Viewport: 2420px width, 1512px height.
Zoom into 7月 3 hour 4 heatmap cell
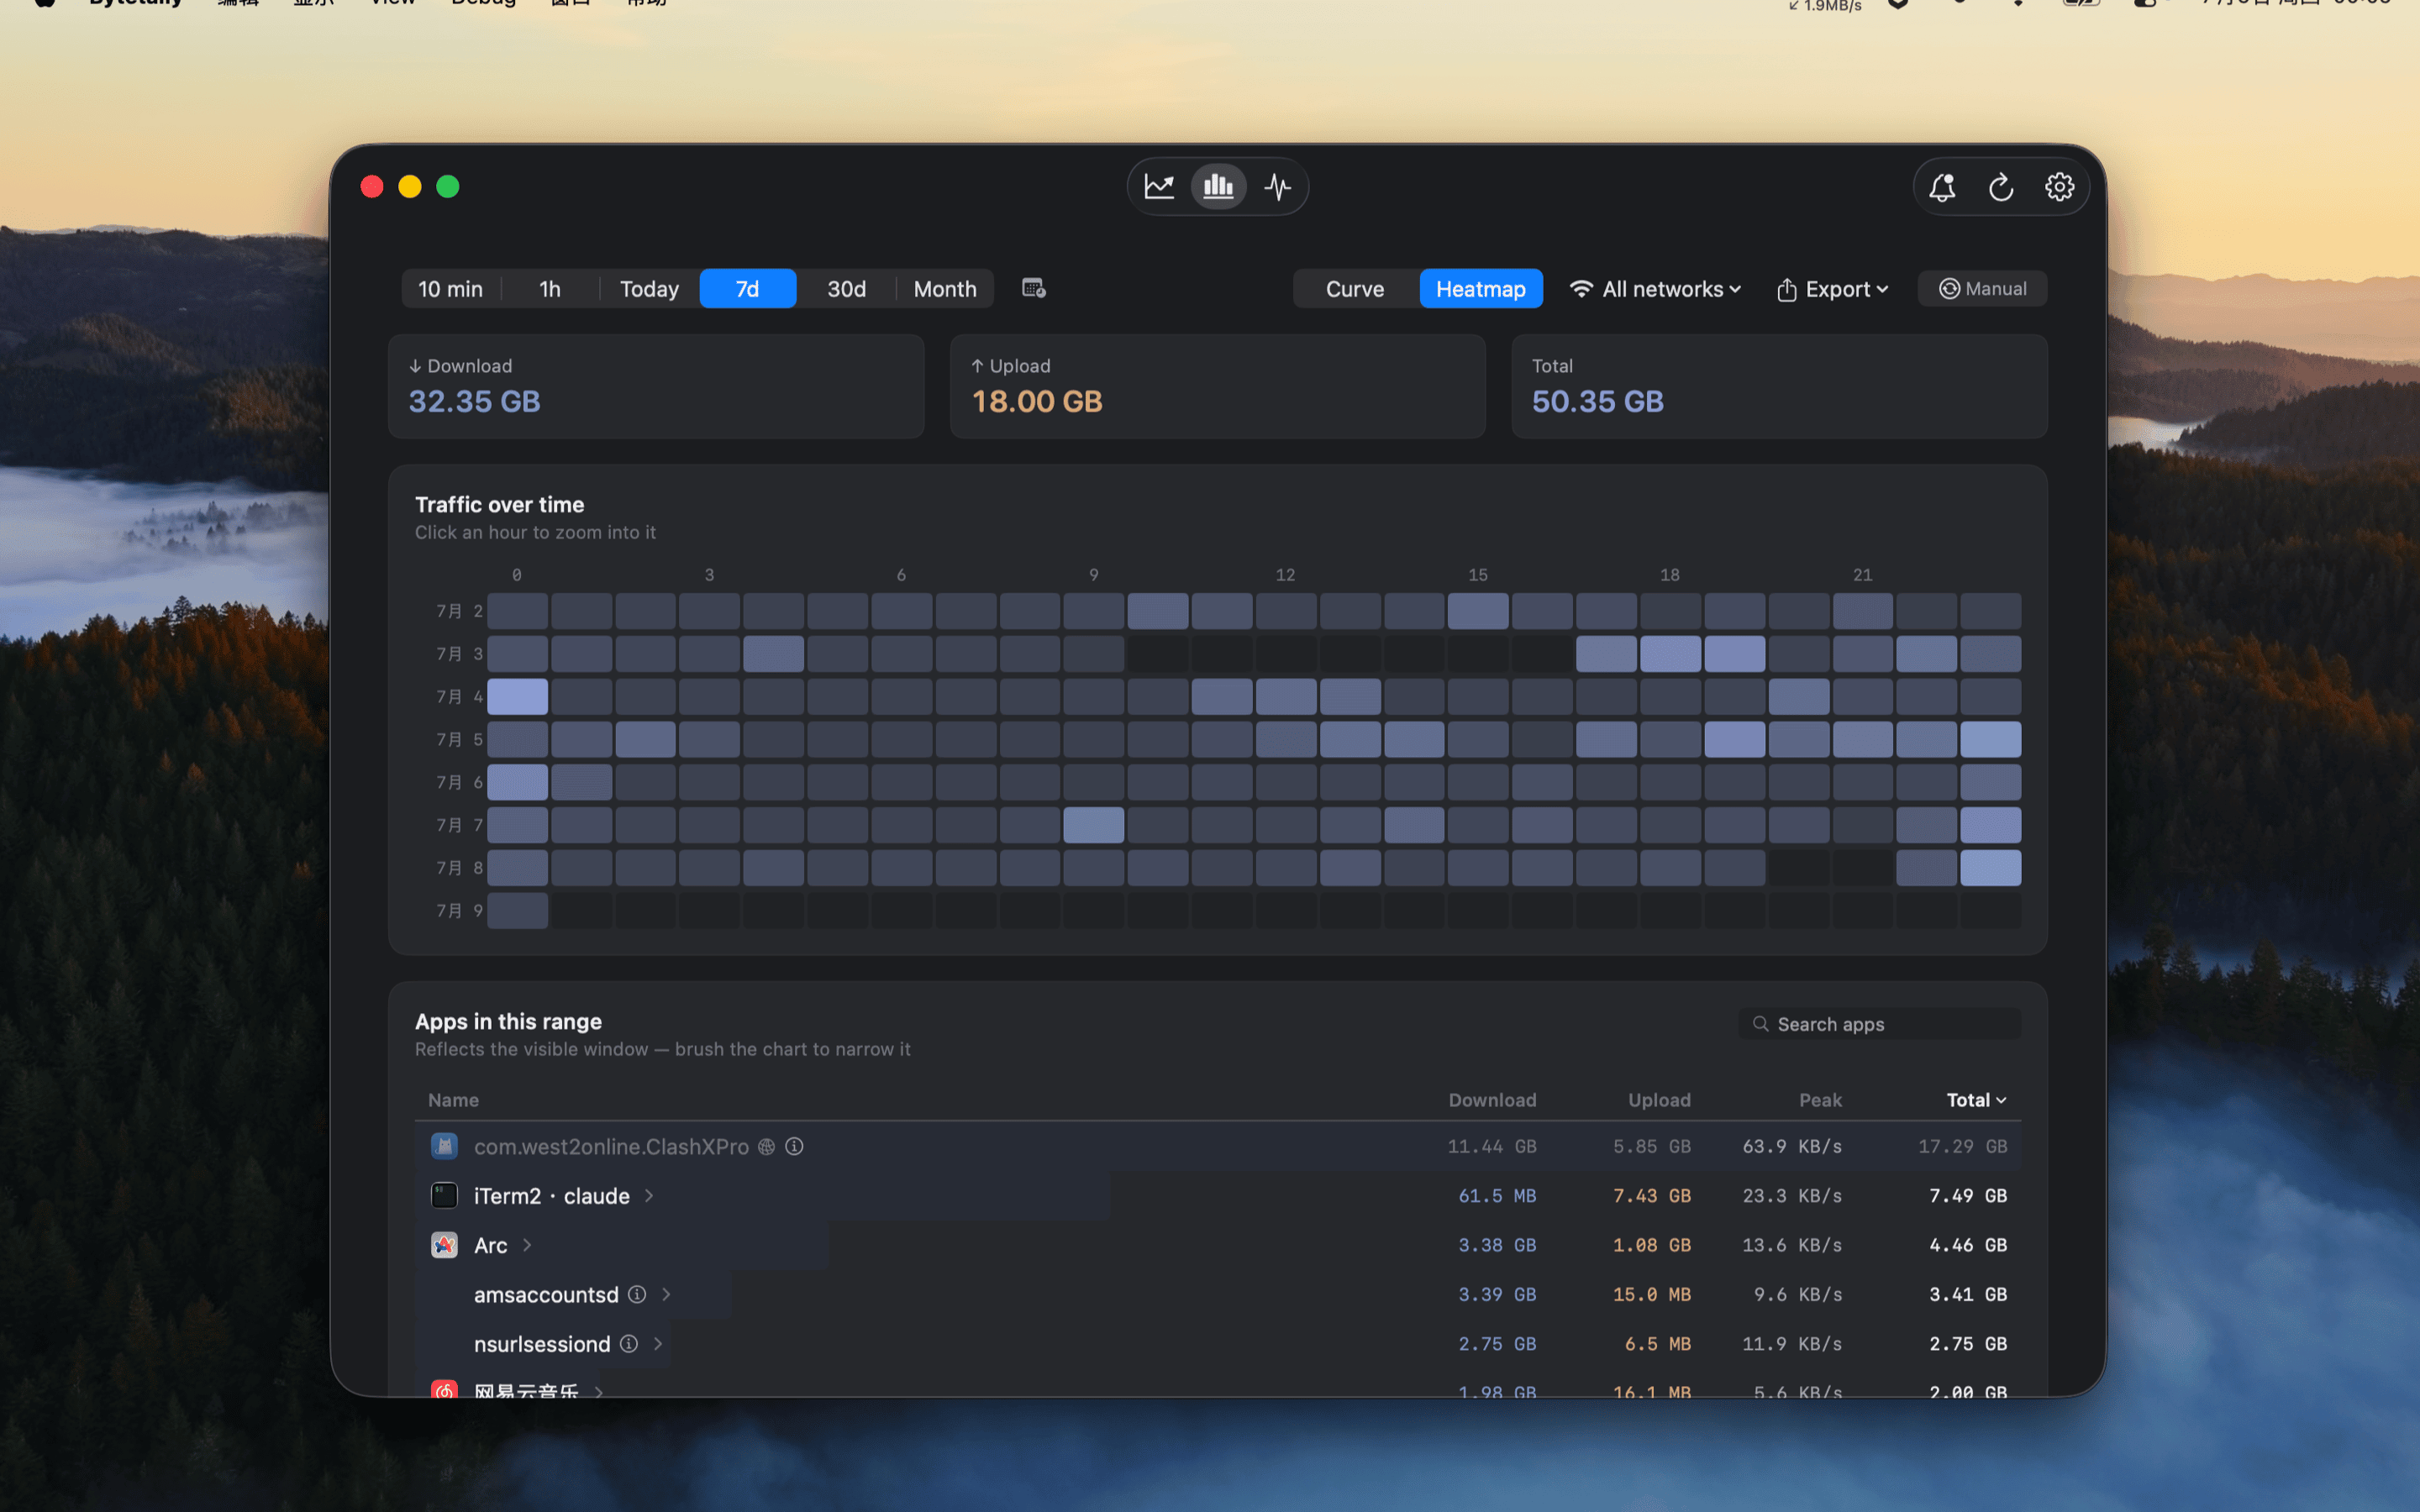point(773,654)
